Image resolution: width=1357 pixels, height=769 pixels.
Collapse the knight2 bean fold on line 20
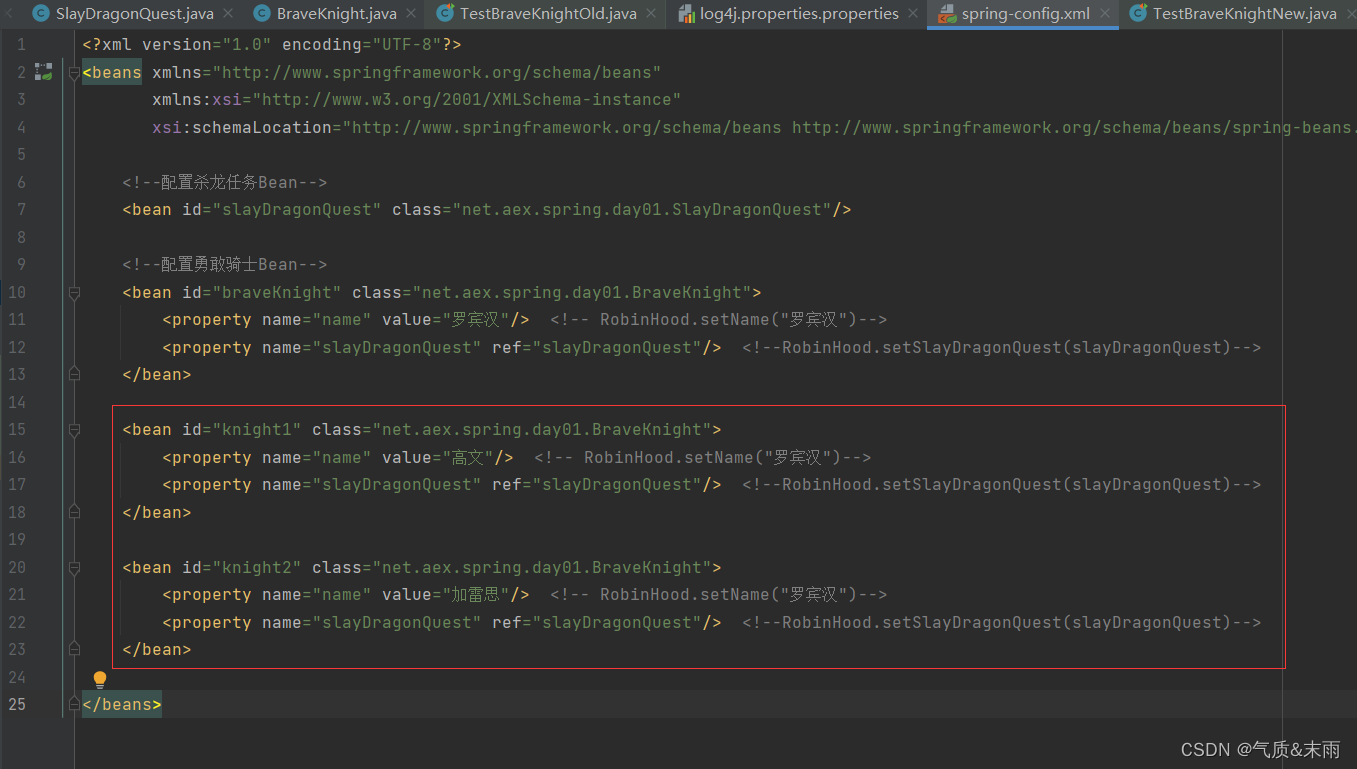(74, 568)
